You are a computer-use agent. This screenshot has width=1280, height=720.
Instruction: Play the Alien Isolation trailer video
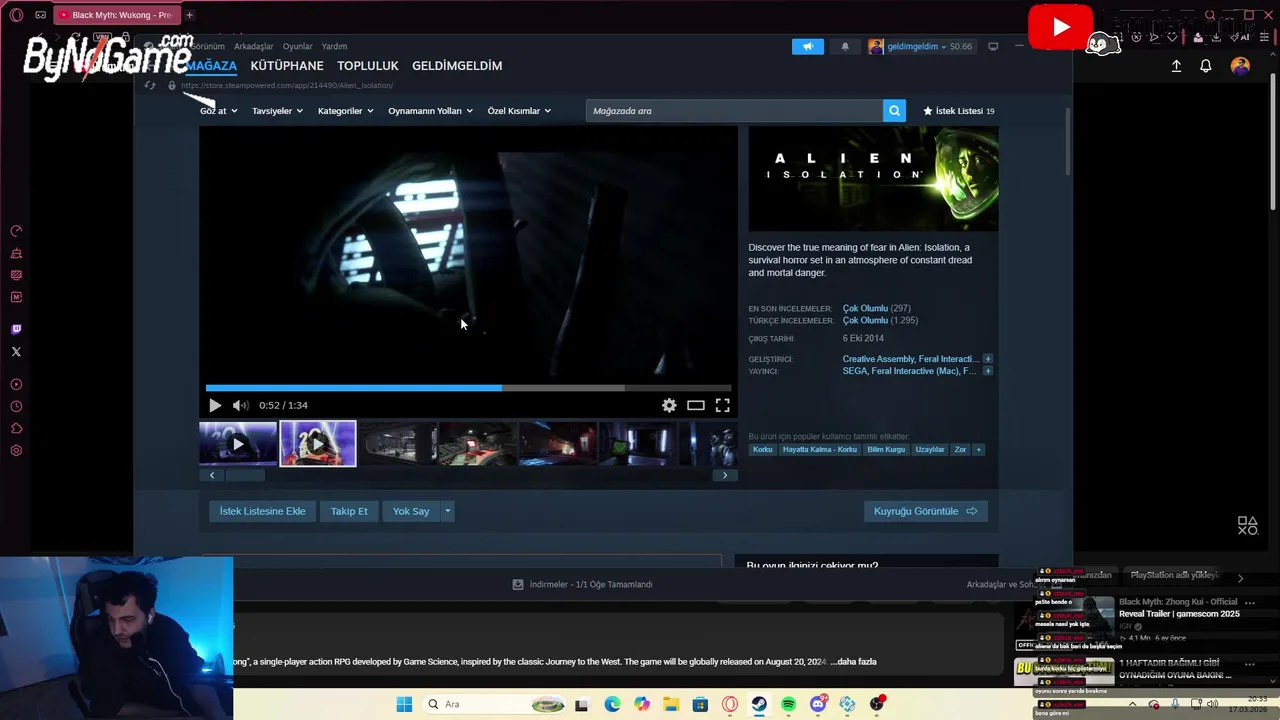pyautogui.click(x=215, y=405)
